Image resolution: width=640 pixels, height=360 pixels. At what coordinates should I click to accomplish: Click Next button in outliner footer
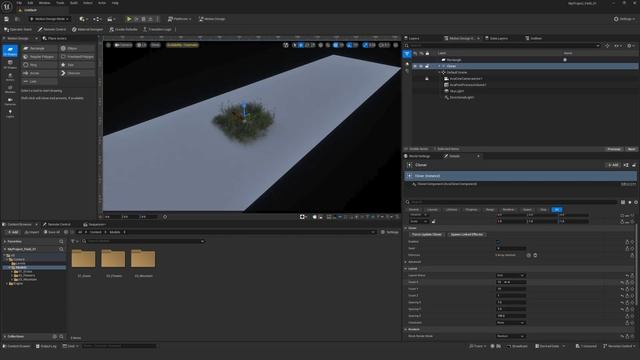pyautogui.click(x=631, y=149)
